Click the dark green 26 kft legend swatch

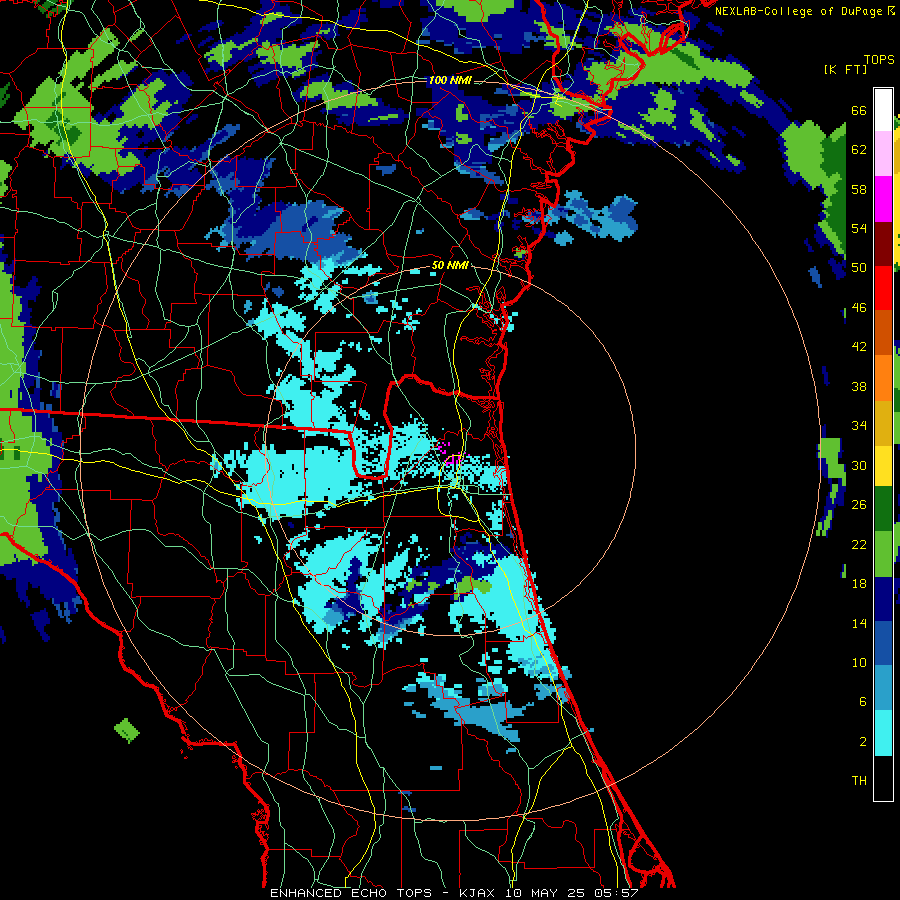click(x=883, y=509)
